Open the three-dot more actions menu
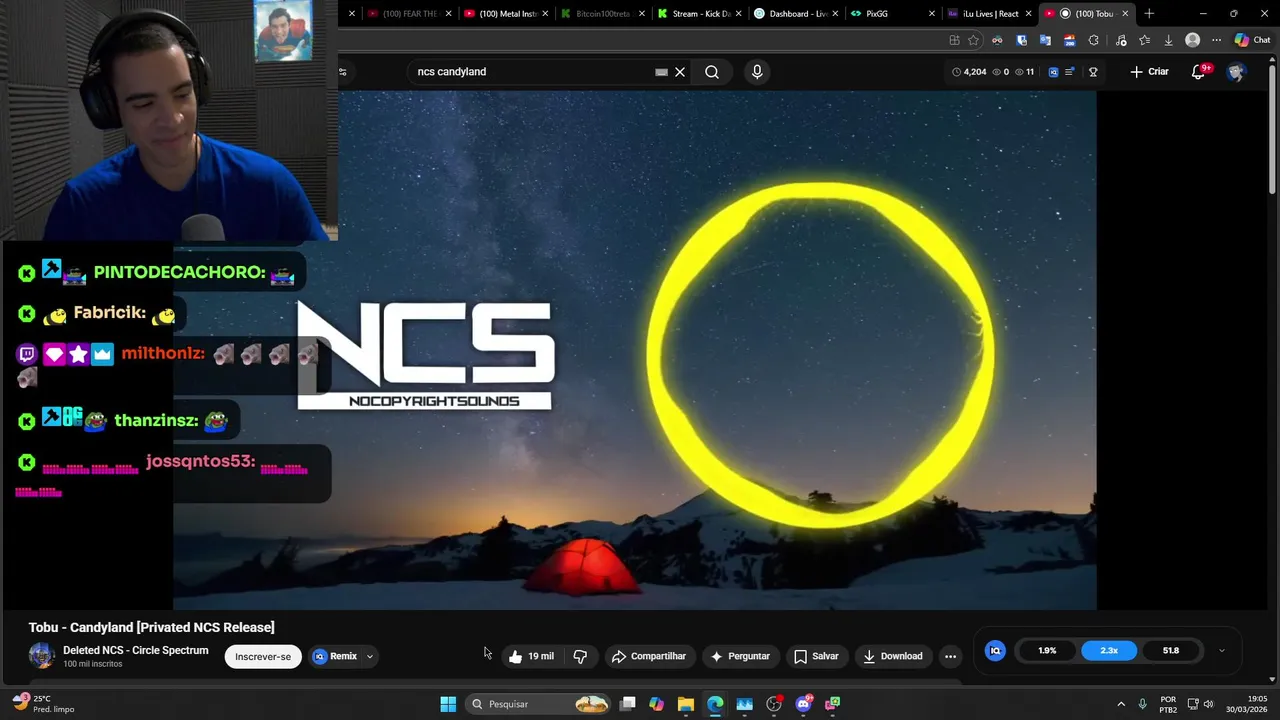This screenshot has width=1280, height=720. 950,656
